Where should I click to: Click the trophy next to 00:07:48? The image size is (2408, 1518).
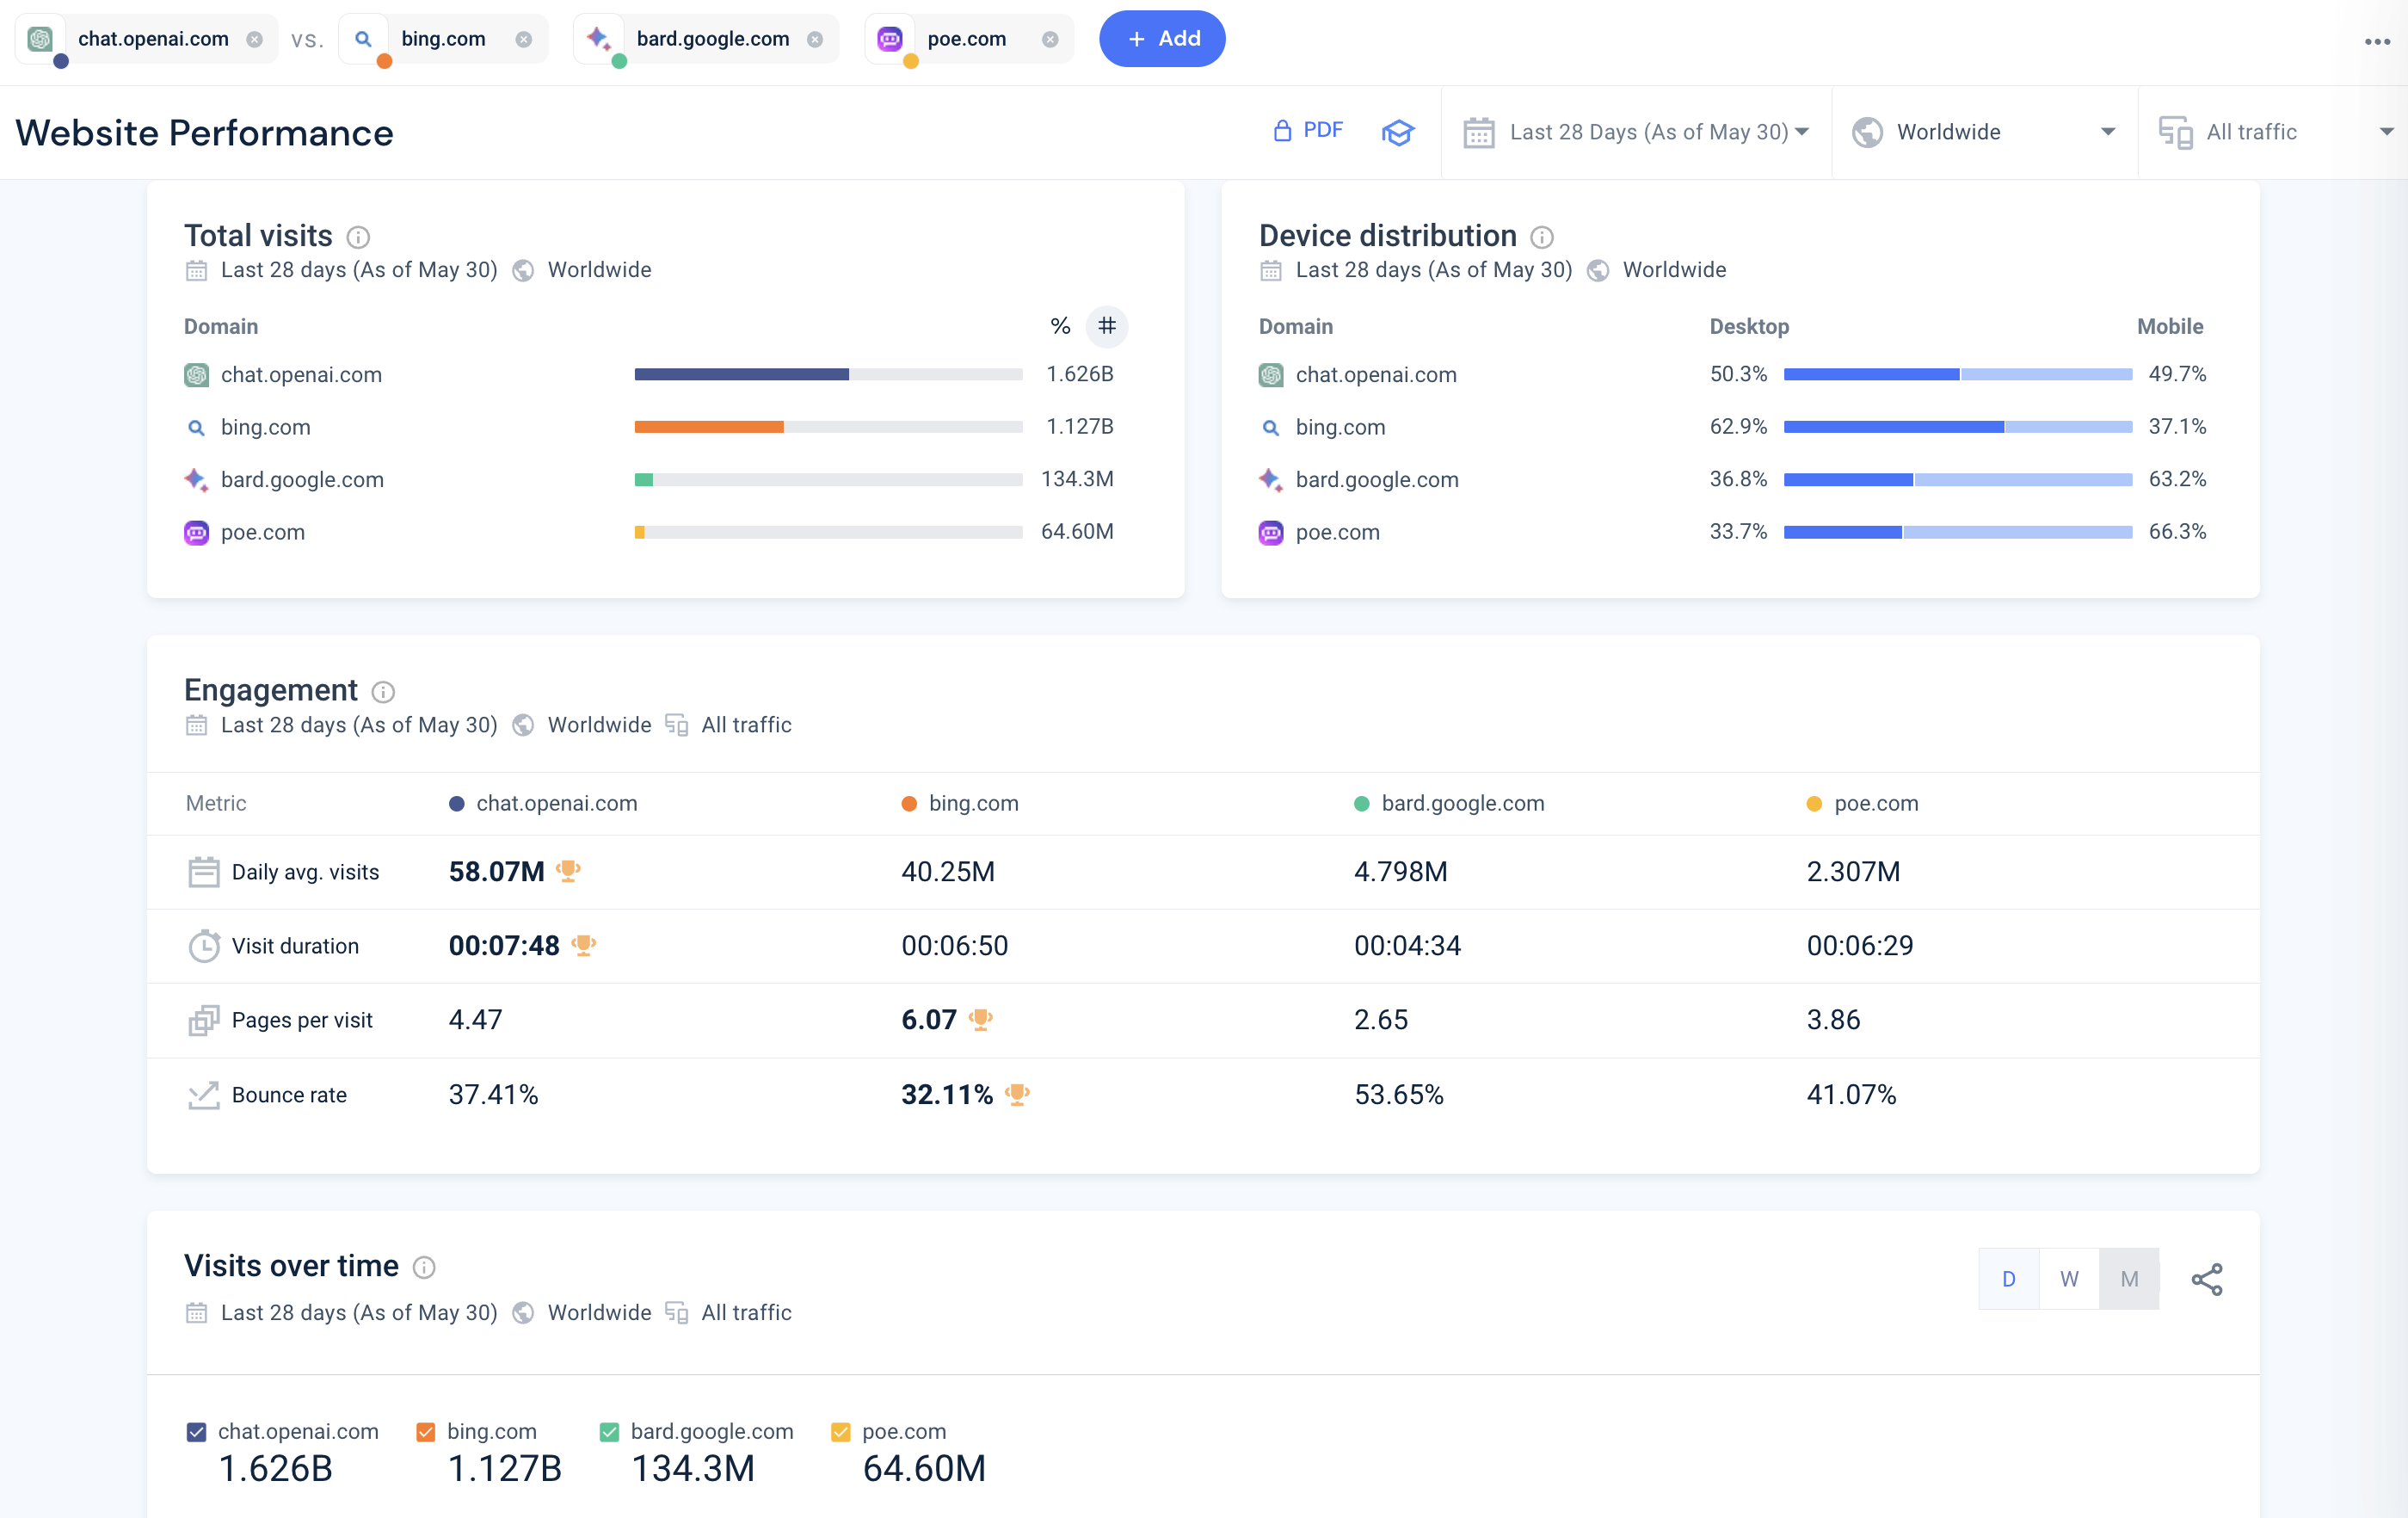click(583, 944)
